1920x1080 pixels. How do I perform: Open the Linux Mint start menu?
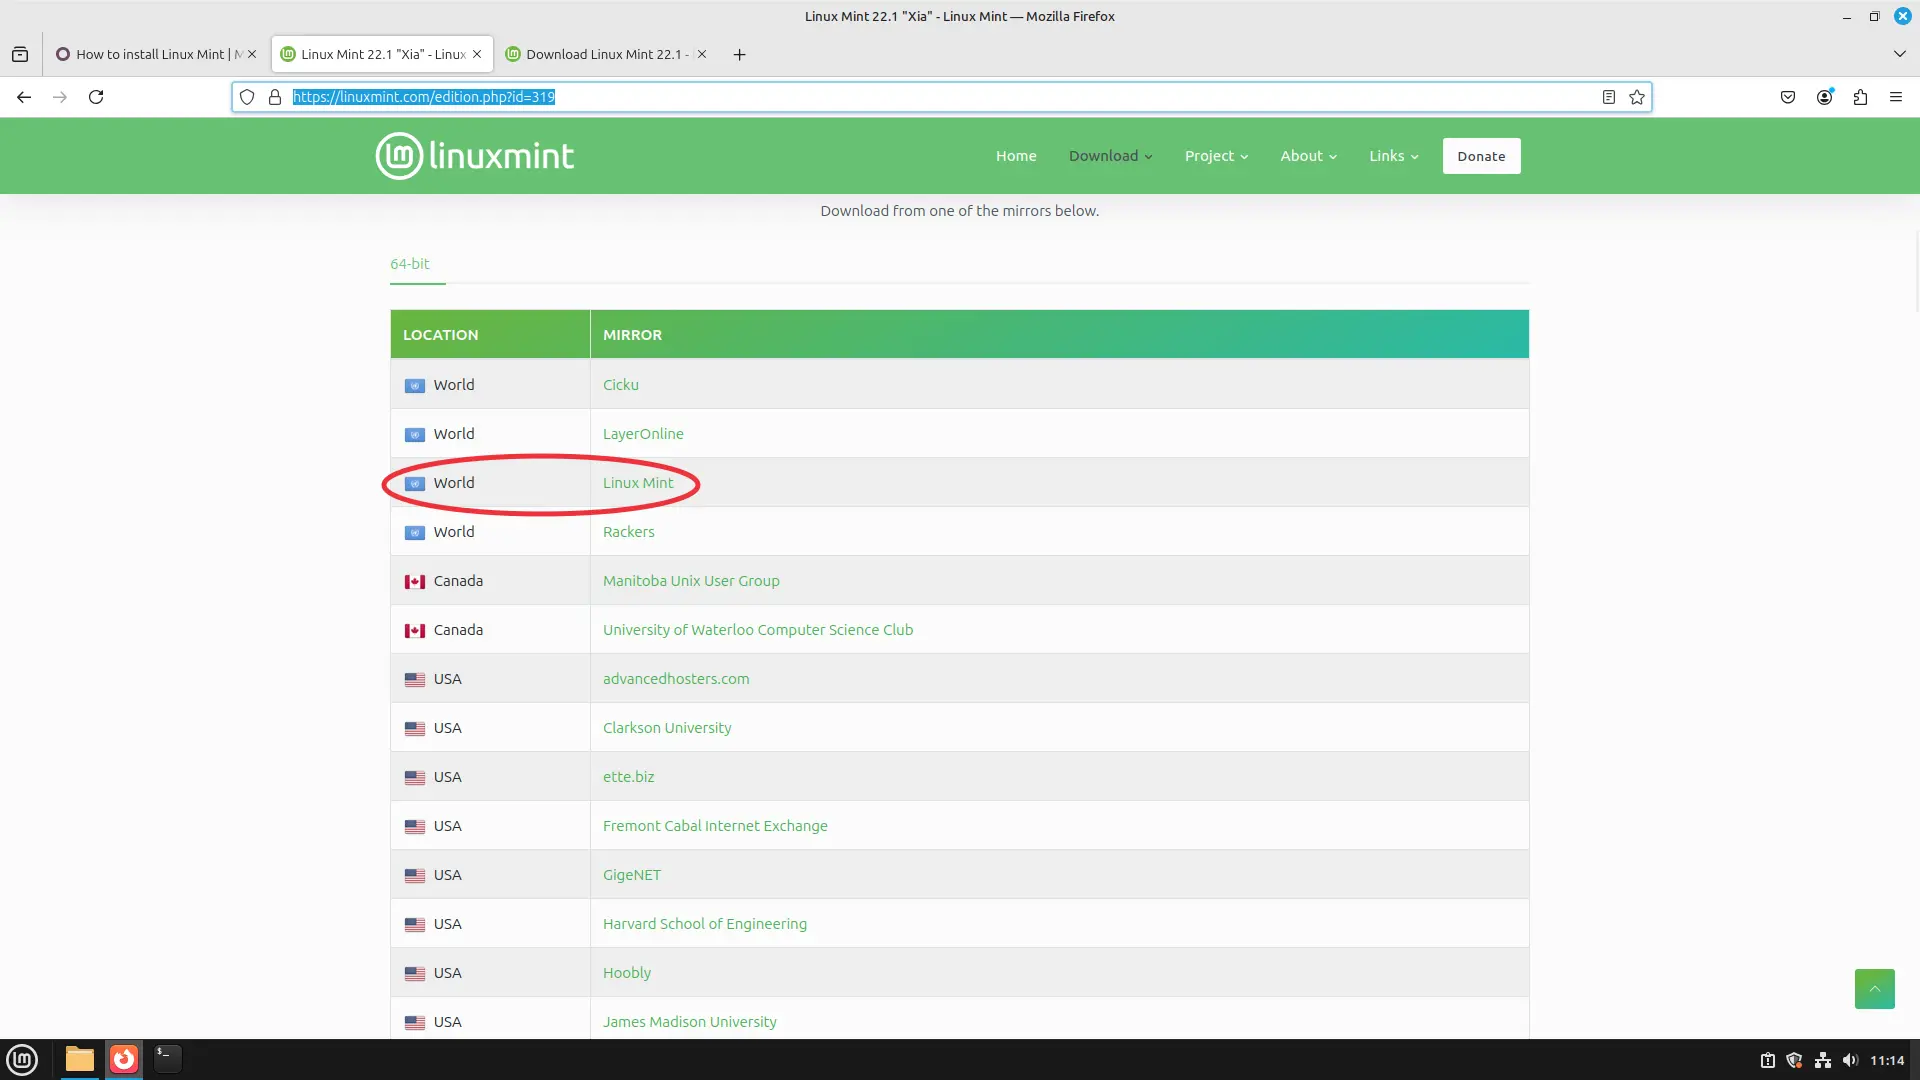[x=22, y=1059]
